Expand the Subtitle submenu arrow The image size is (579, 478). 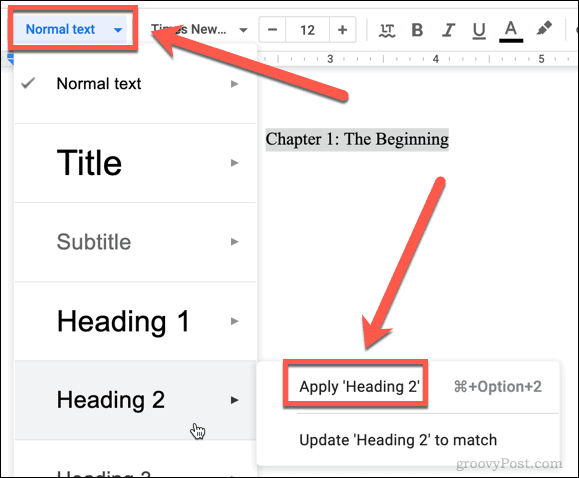tap(234, 242)
